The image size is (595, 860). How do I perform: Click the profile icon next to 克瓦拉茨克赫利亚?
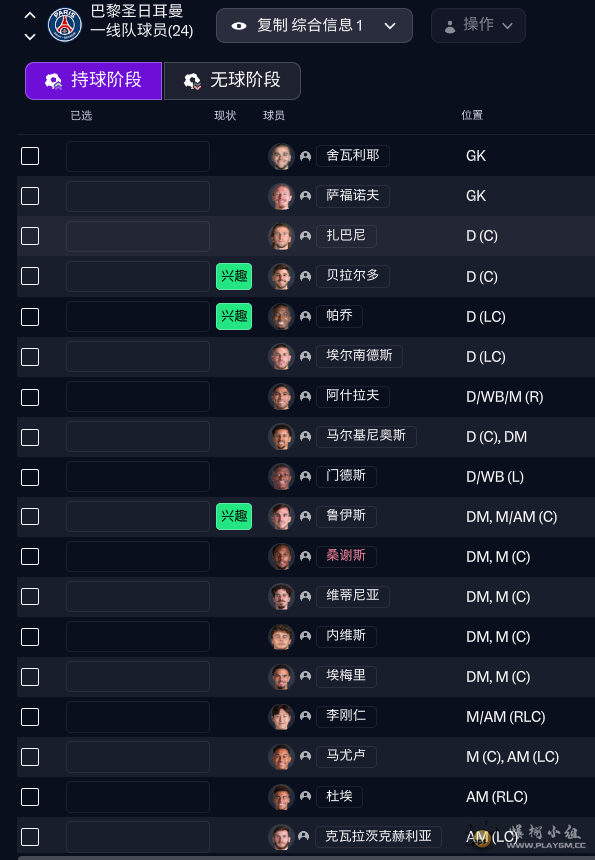point(304,836)
